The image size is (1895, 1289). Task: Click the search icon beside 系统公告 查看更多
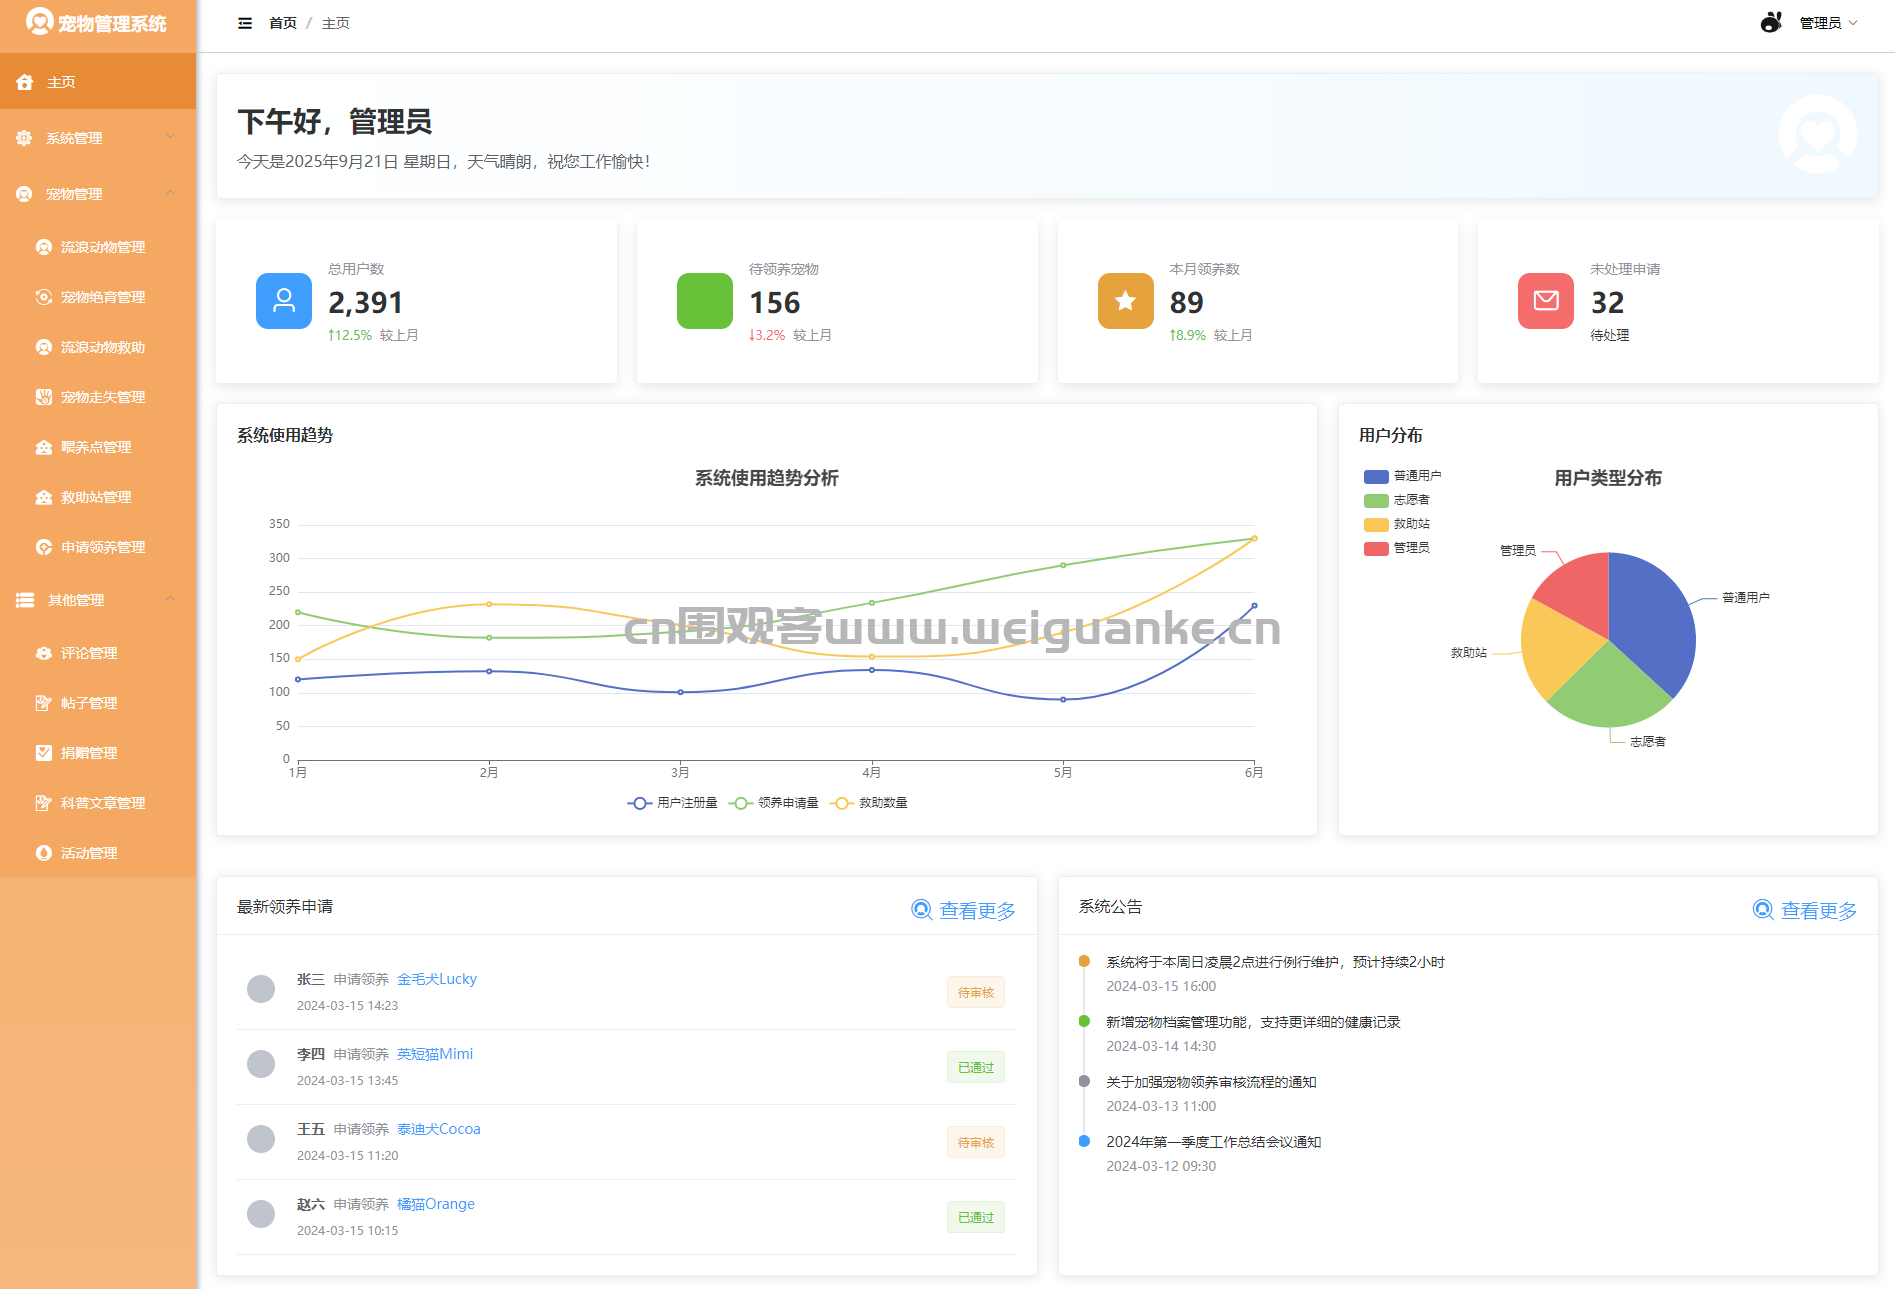click(1764, 909)
